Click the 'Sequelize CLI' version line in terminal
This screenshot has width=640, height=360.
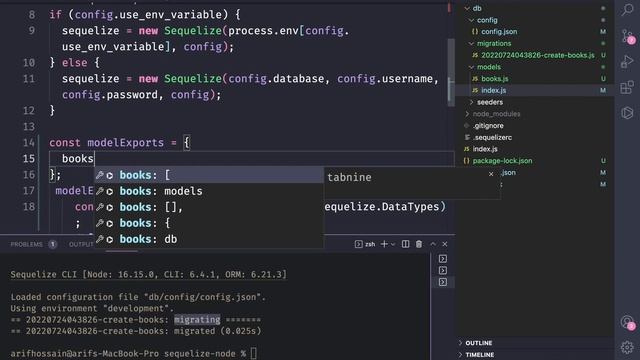pos(149,274)
